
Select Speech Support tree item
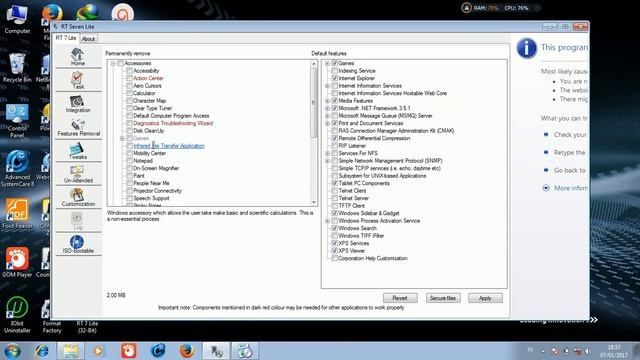[x=151, y=198]
